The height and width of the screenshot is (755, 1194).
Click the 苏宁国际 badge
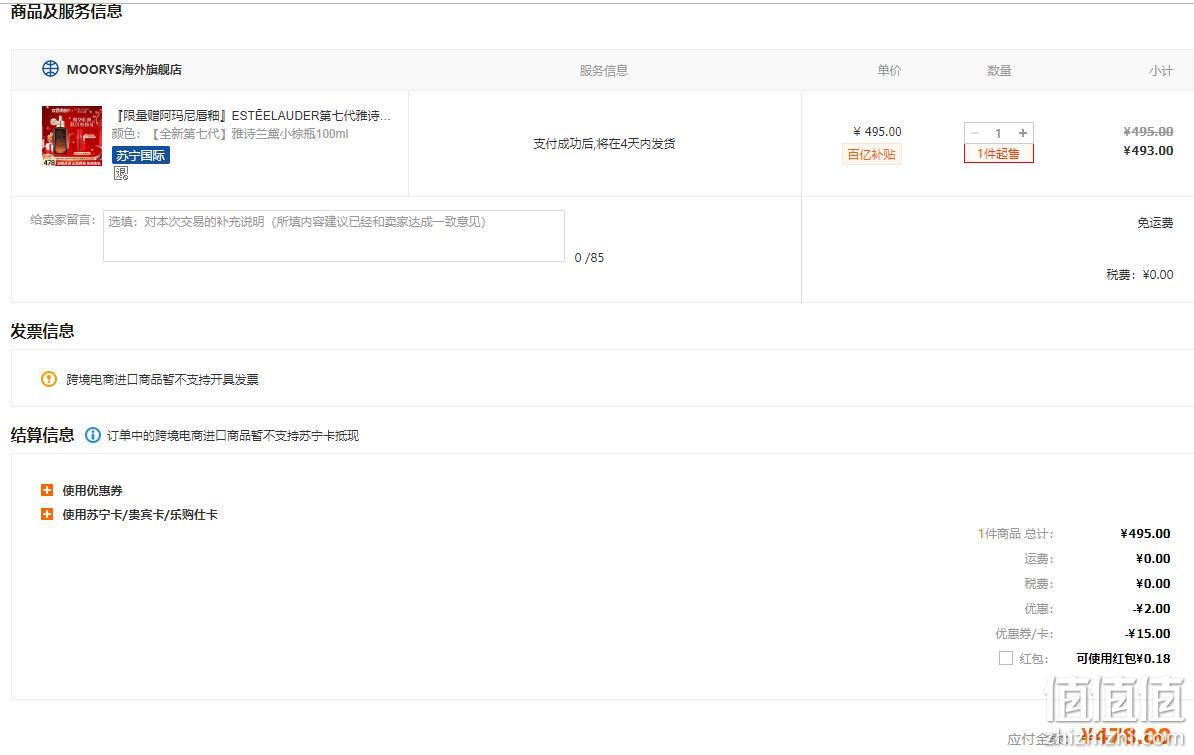(x=141, y=155)
